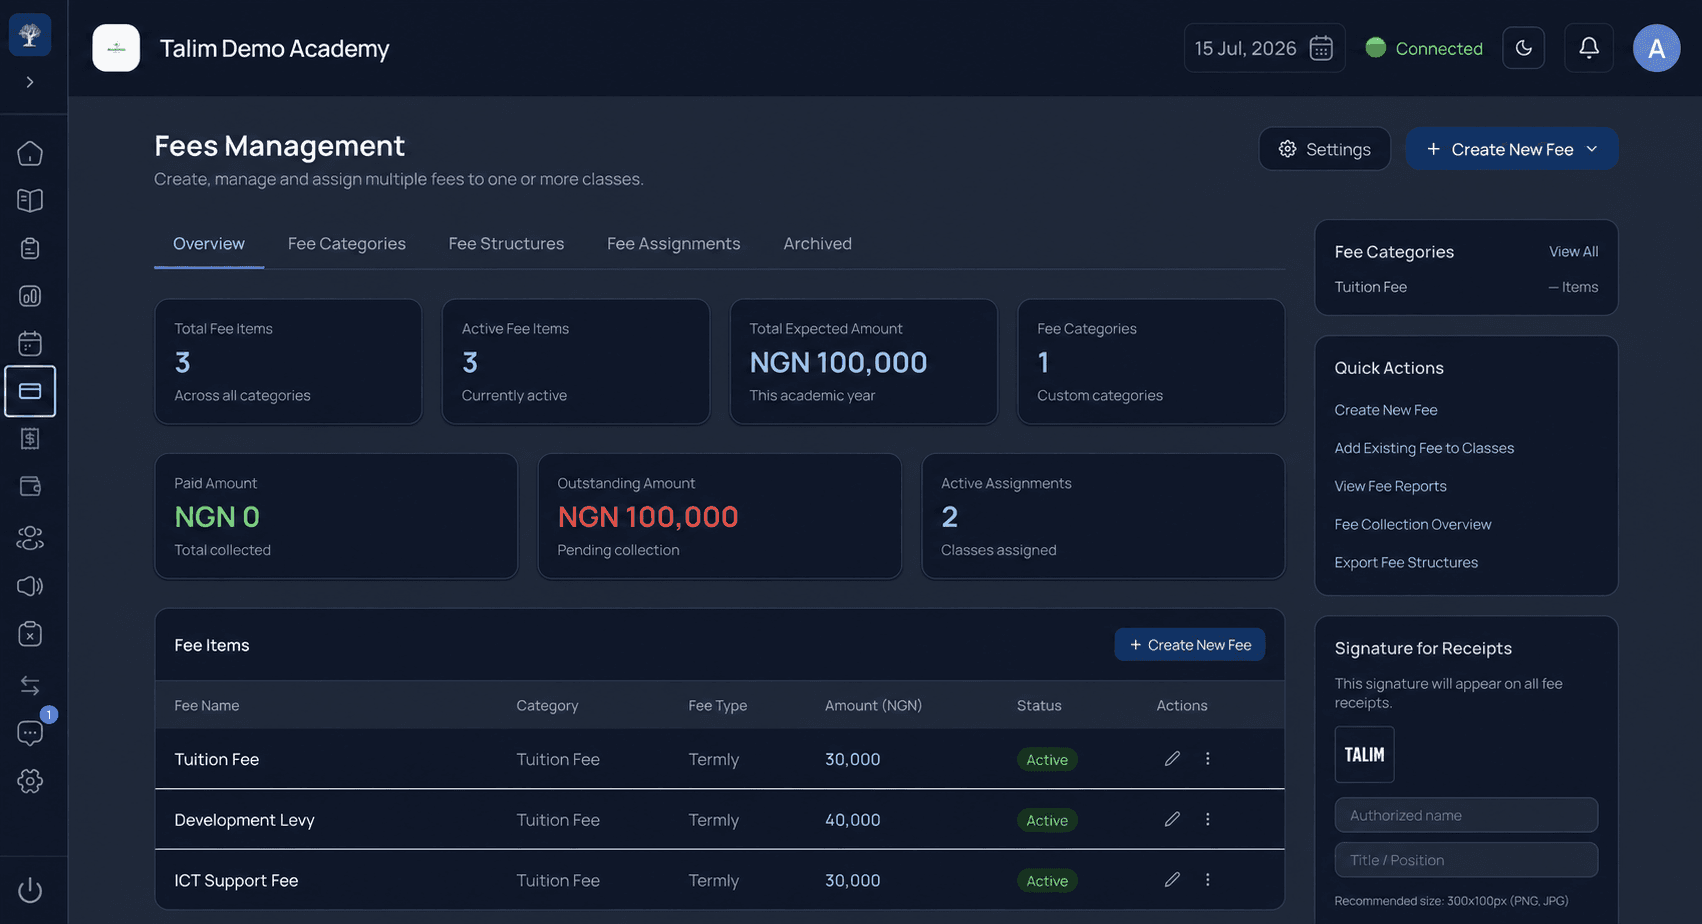The height and width of the screenshot is (924, 1702).
Task: Open the bar-chart reports sidebar icon
Action: pyautogui.click(x=30, y=296)
